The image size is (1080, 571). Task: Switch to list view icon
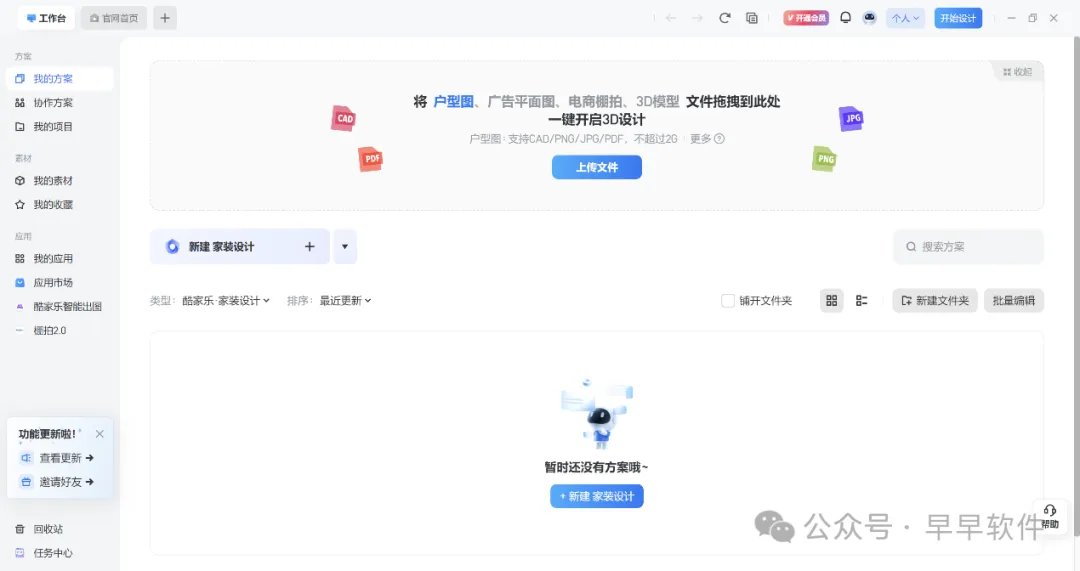(862, 300)
